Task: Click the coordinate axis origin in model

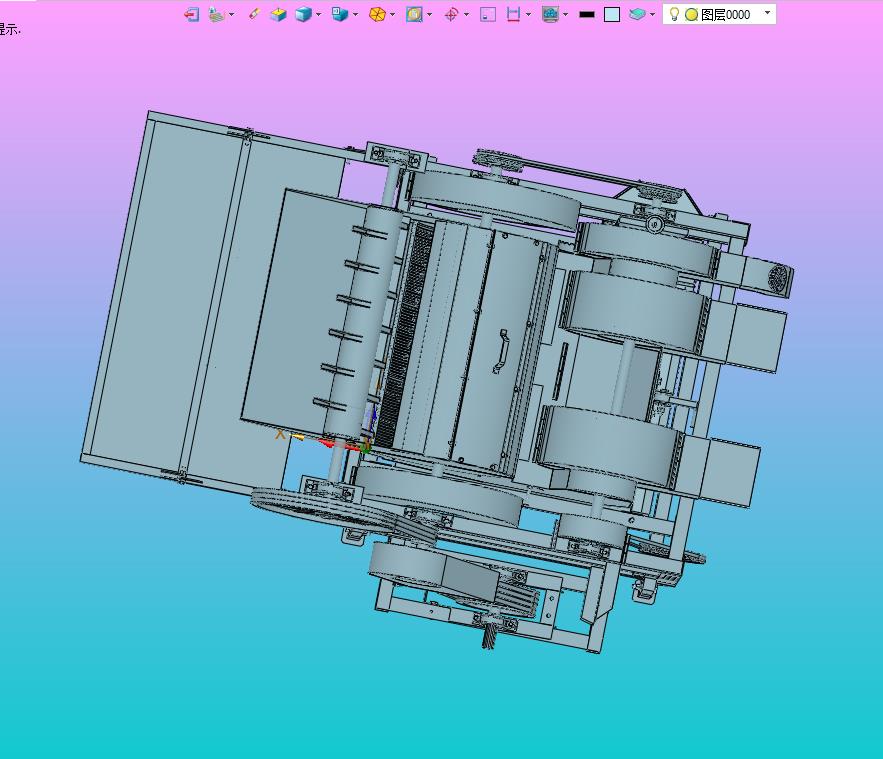Action: (365, 449)
